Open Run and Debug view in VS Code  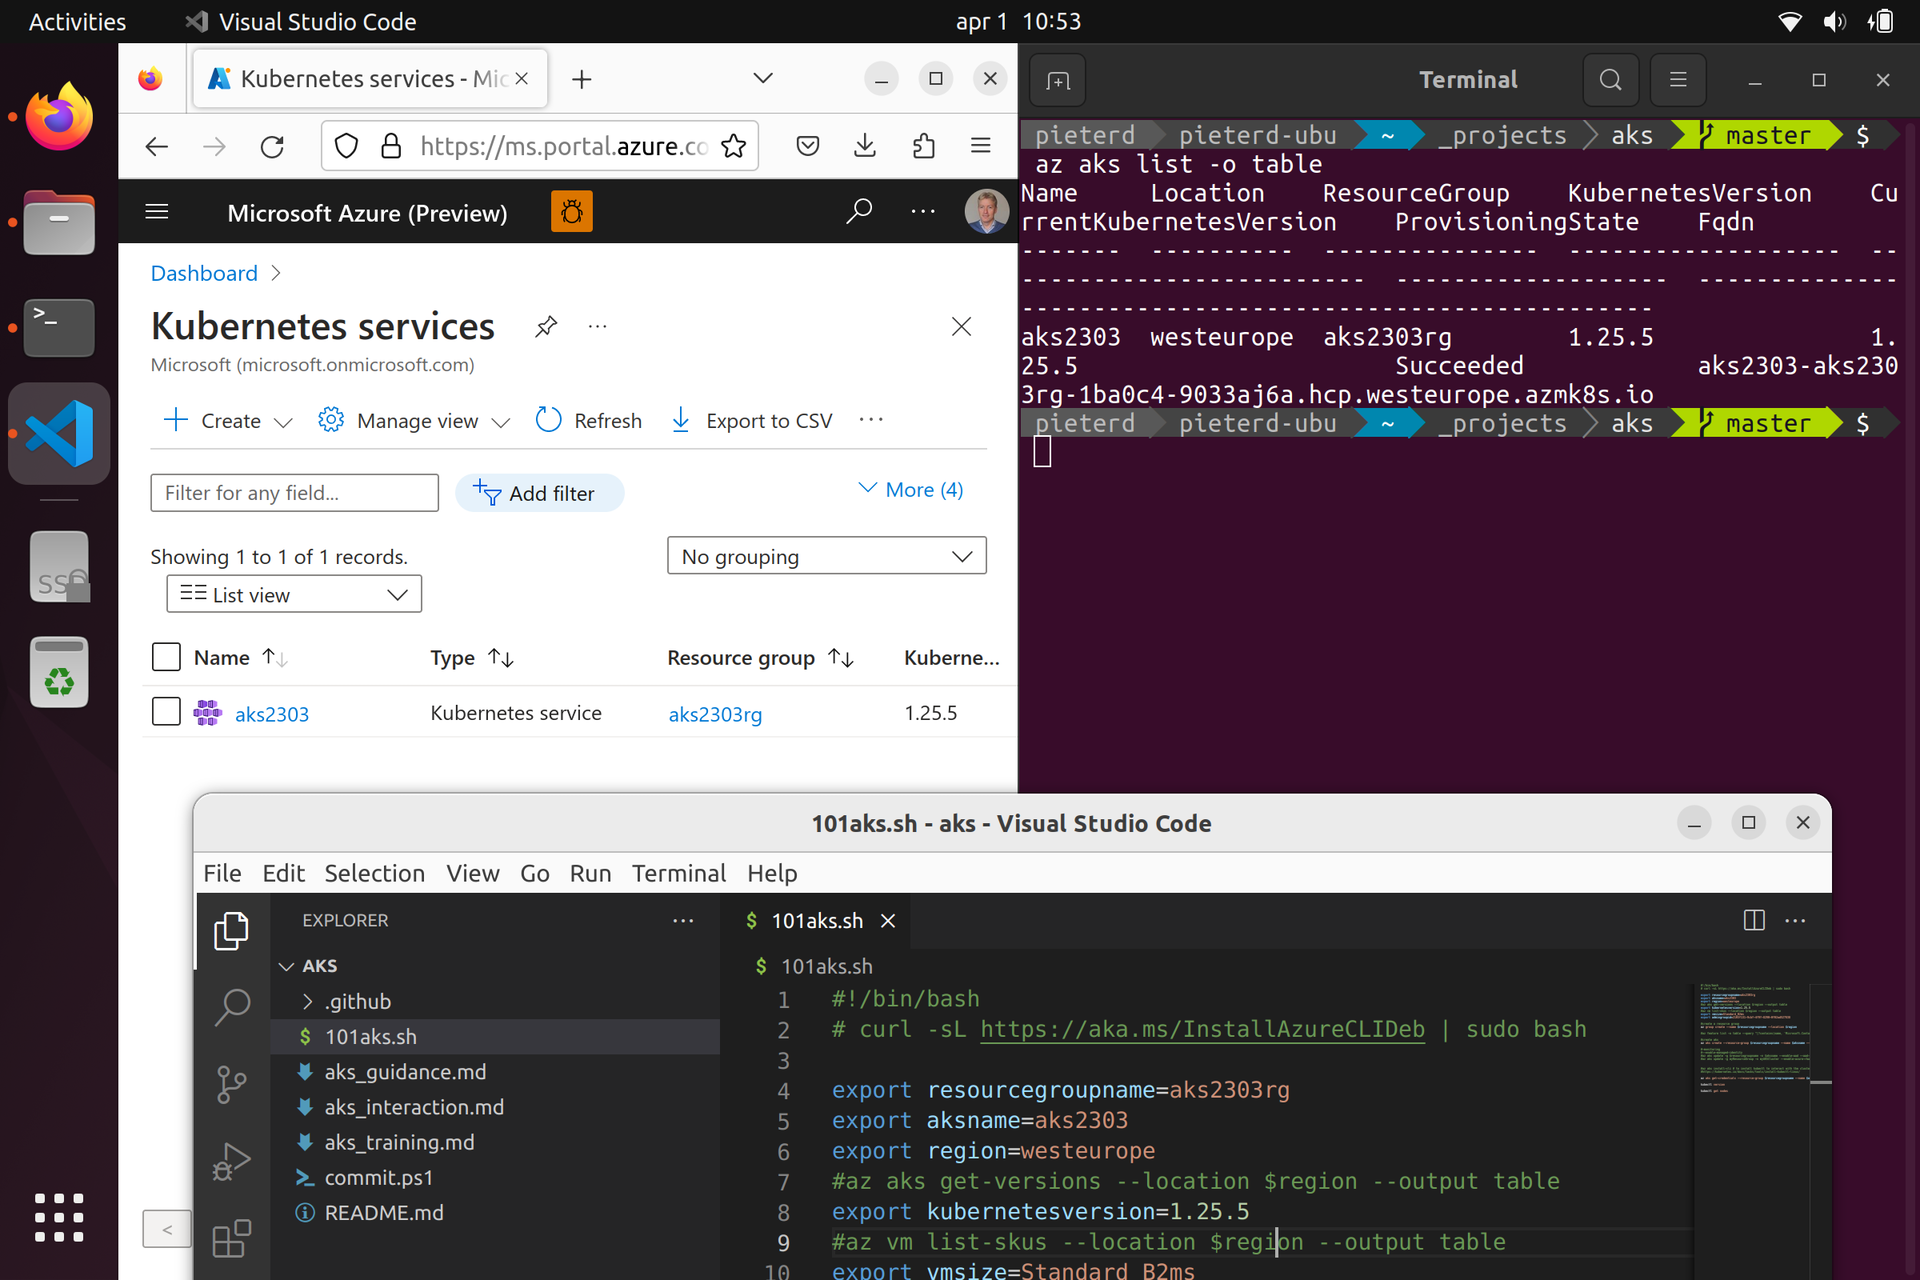[x=231, y=1162]
